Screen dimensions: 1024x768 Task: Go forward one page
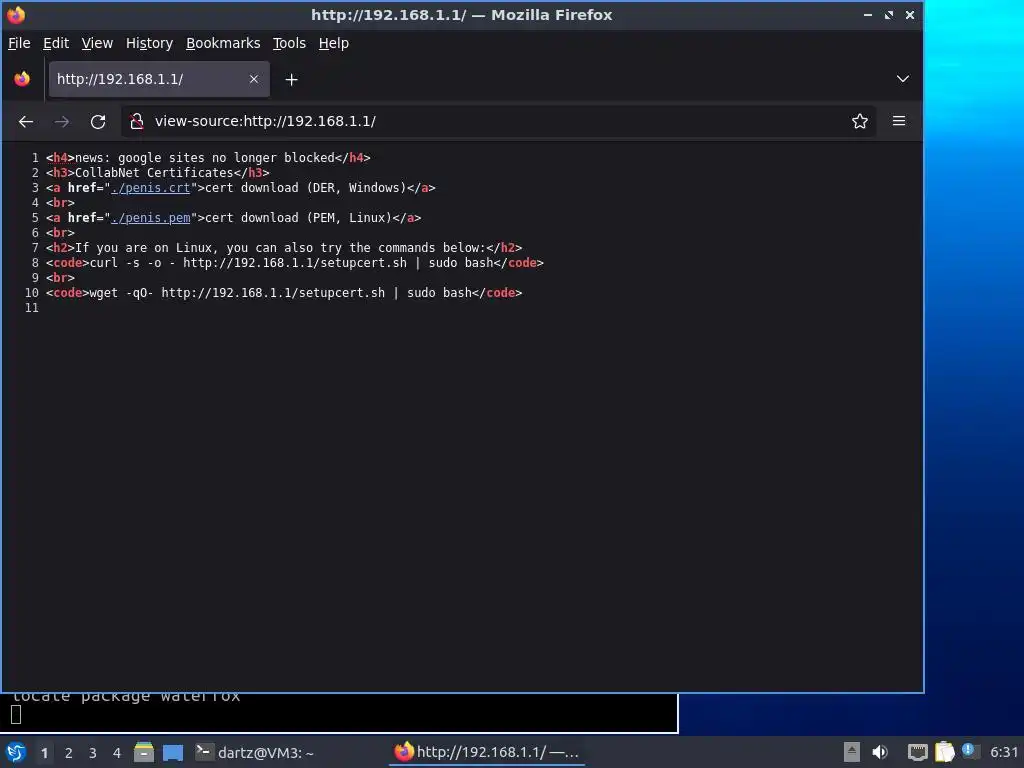[x=62, y=121]
